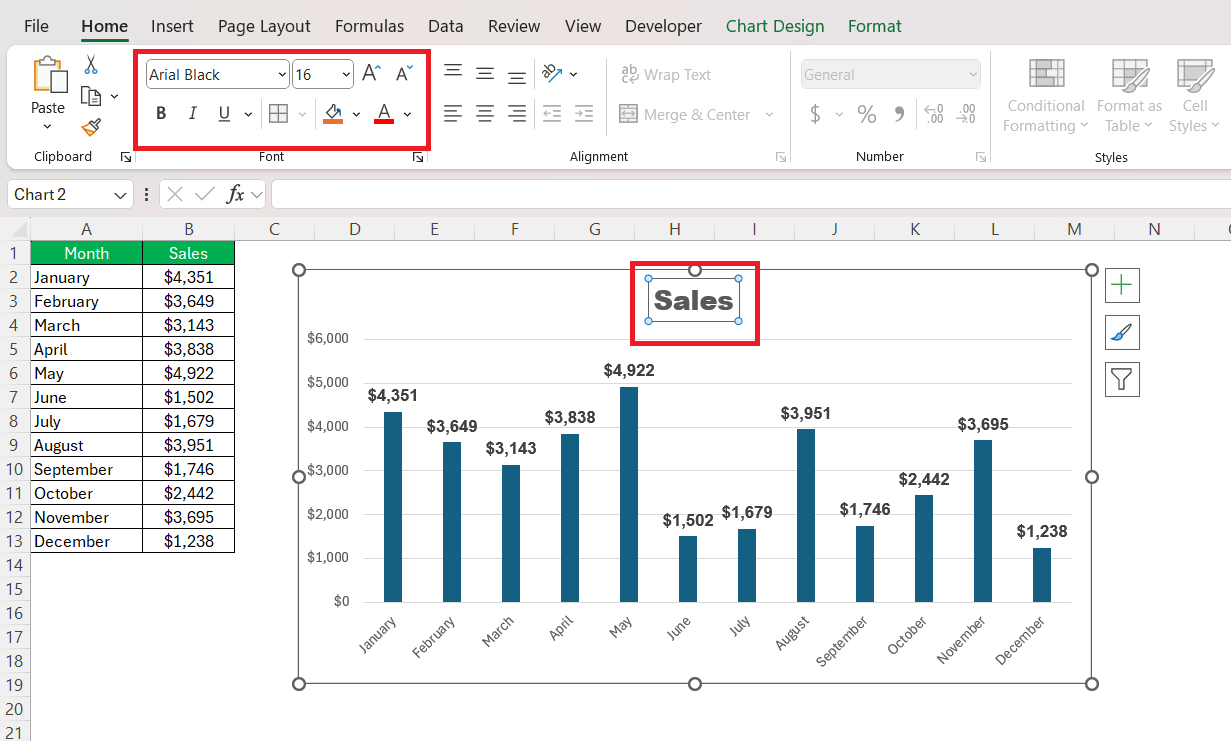Click the Borders grid icon

point(279,114)
